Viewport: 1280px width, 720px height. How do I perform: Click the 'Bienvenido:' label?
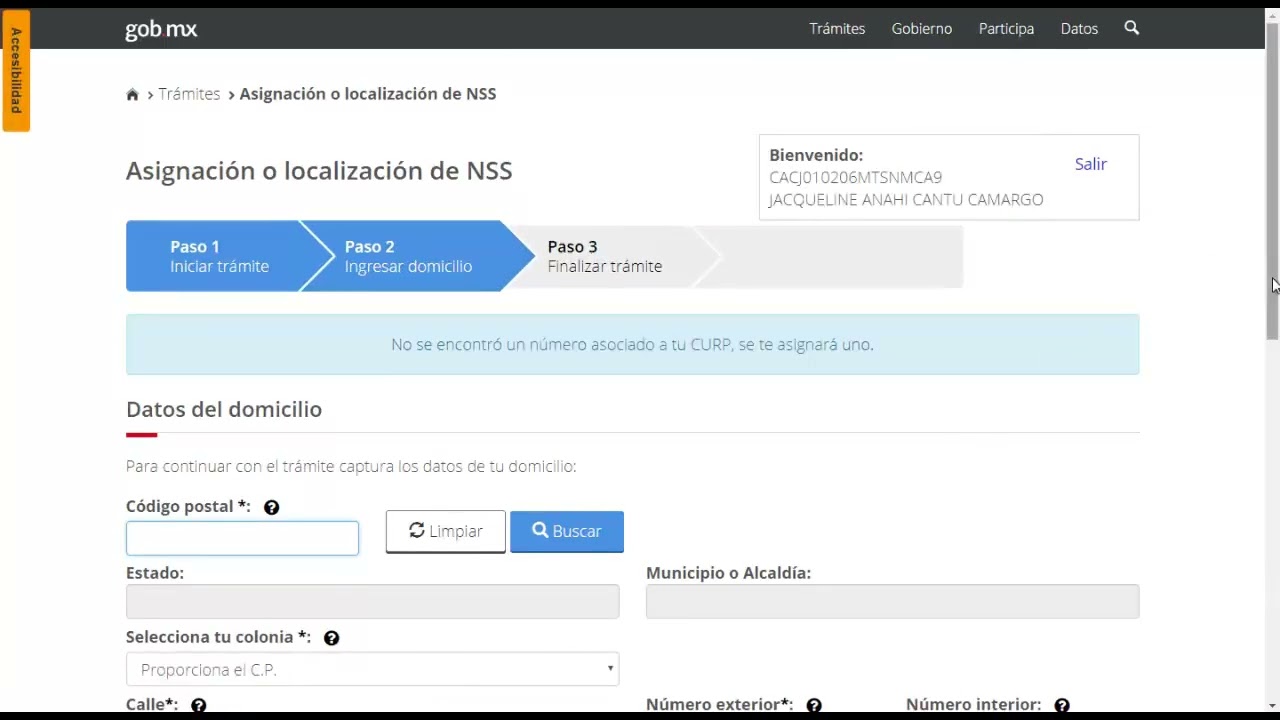click(816, 155)
